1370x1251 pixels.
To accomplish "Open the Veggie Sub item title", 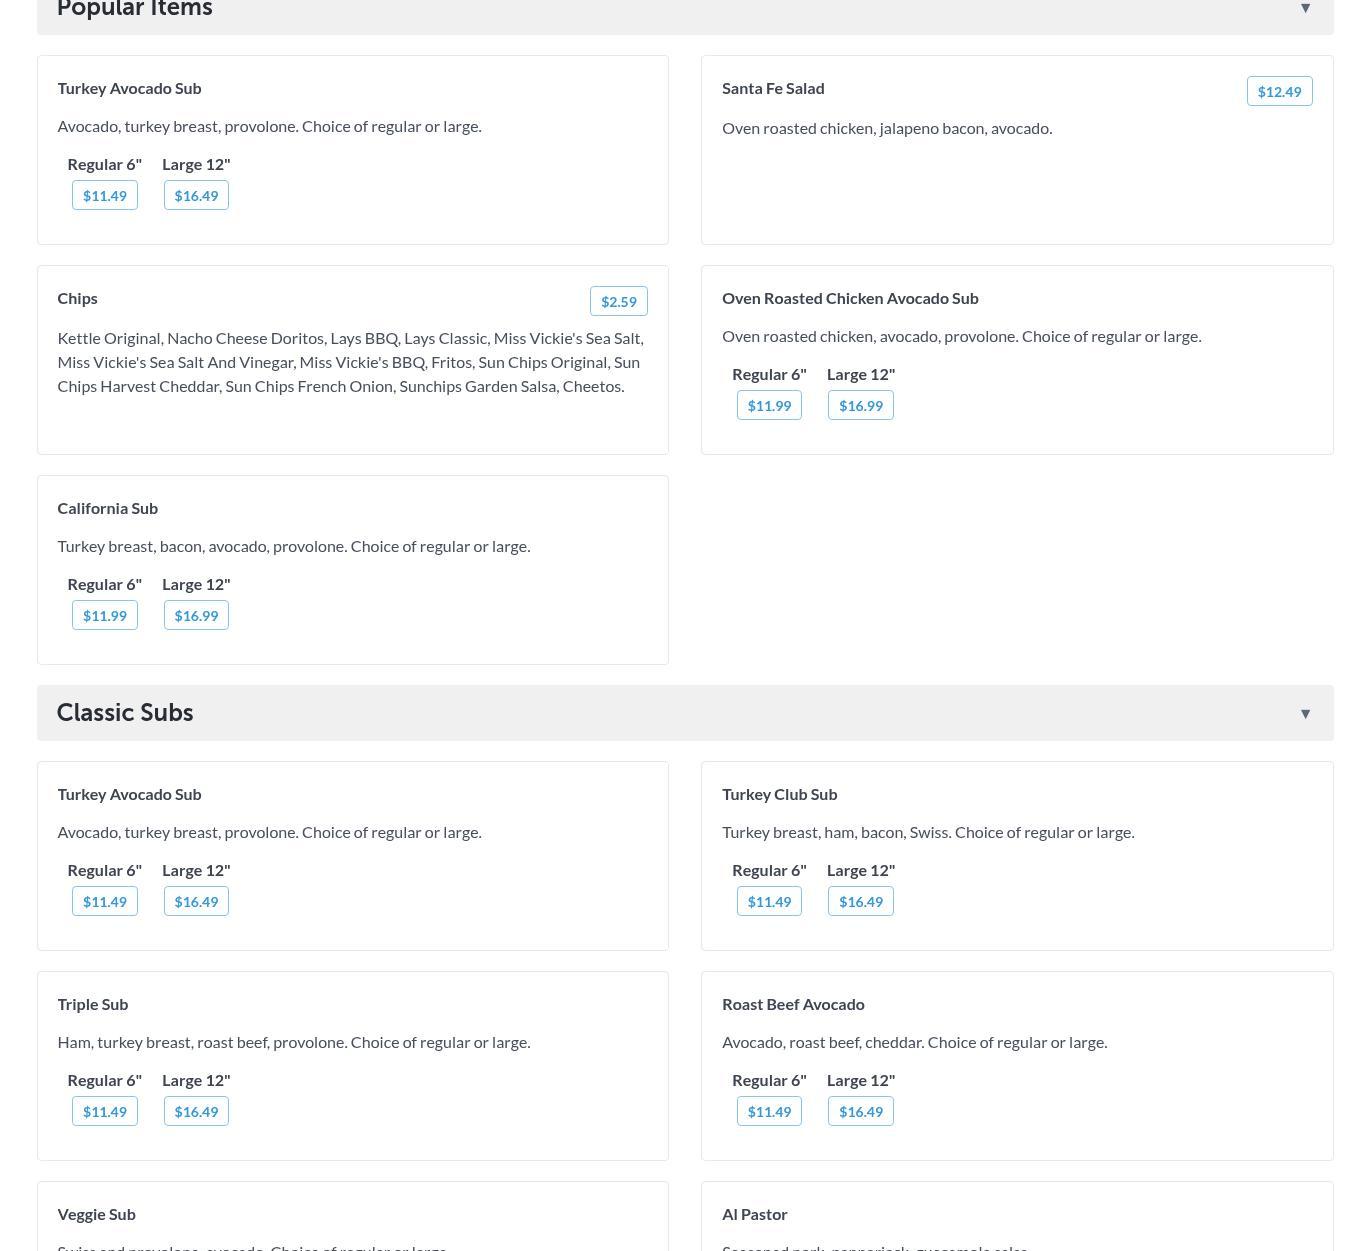I will pyautogui.click(x=96, y=1214).
